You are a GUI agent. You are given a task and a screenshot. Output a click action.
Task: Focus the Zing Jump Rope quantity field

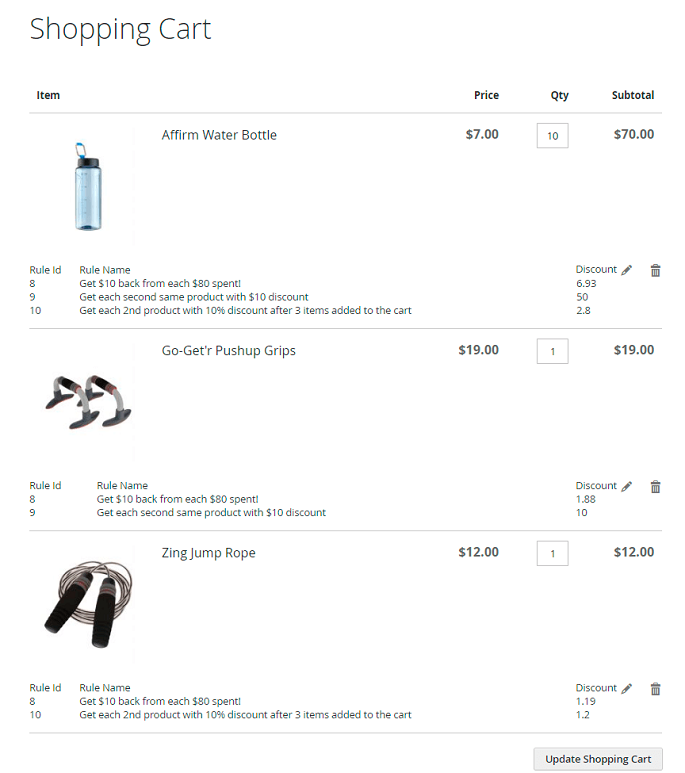[x=552, y=553]
